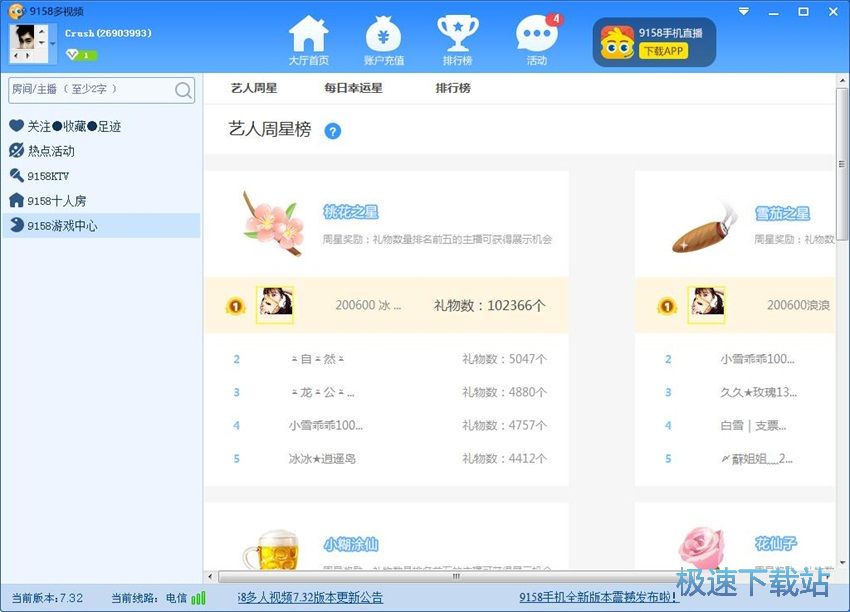The height and width of the screenshot is (612, 850).
Task: Click gold rank 1 medal in 桃花之星 card
Action: coord(235,306)
